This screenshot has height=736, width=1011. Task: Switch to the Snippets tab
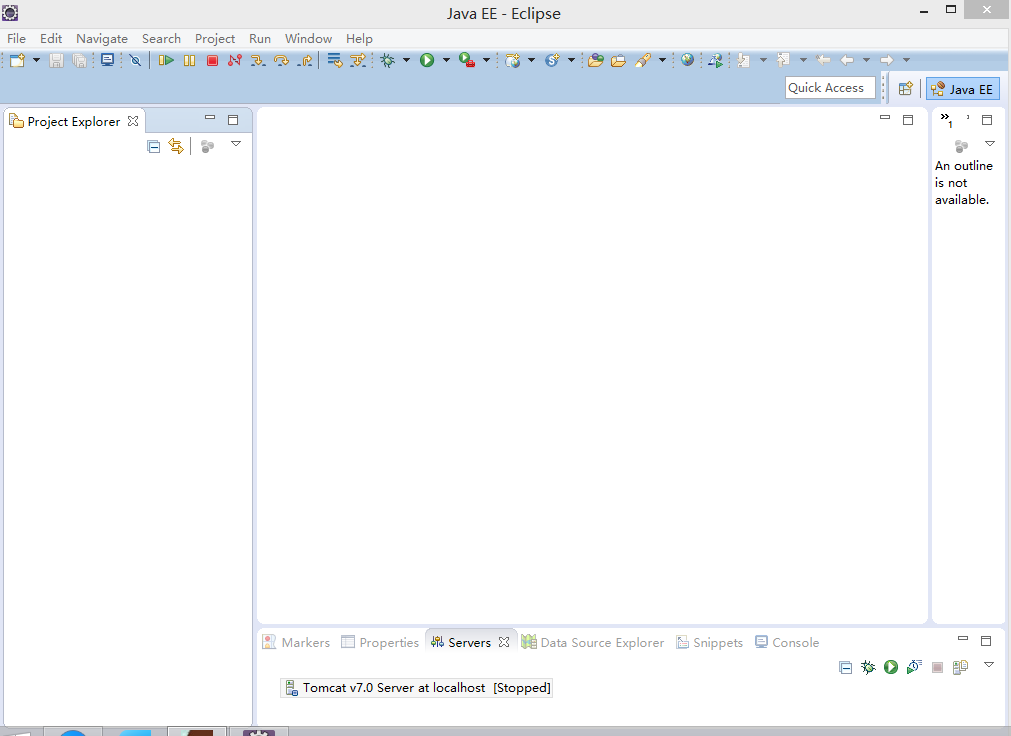710,642
